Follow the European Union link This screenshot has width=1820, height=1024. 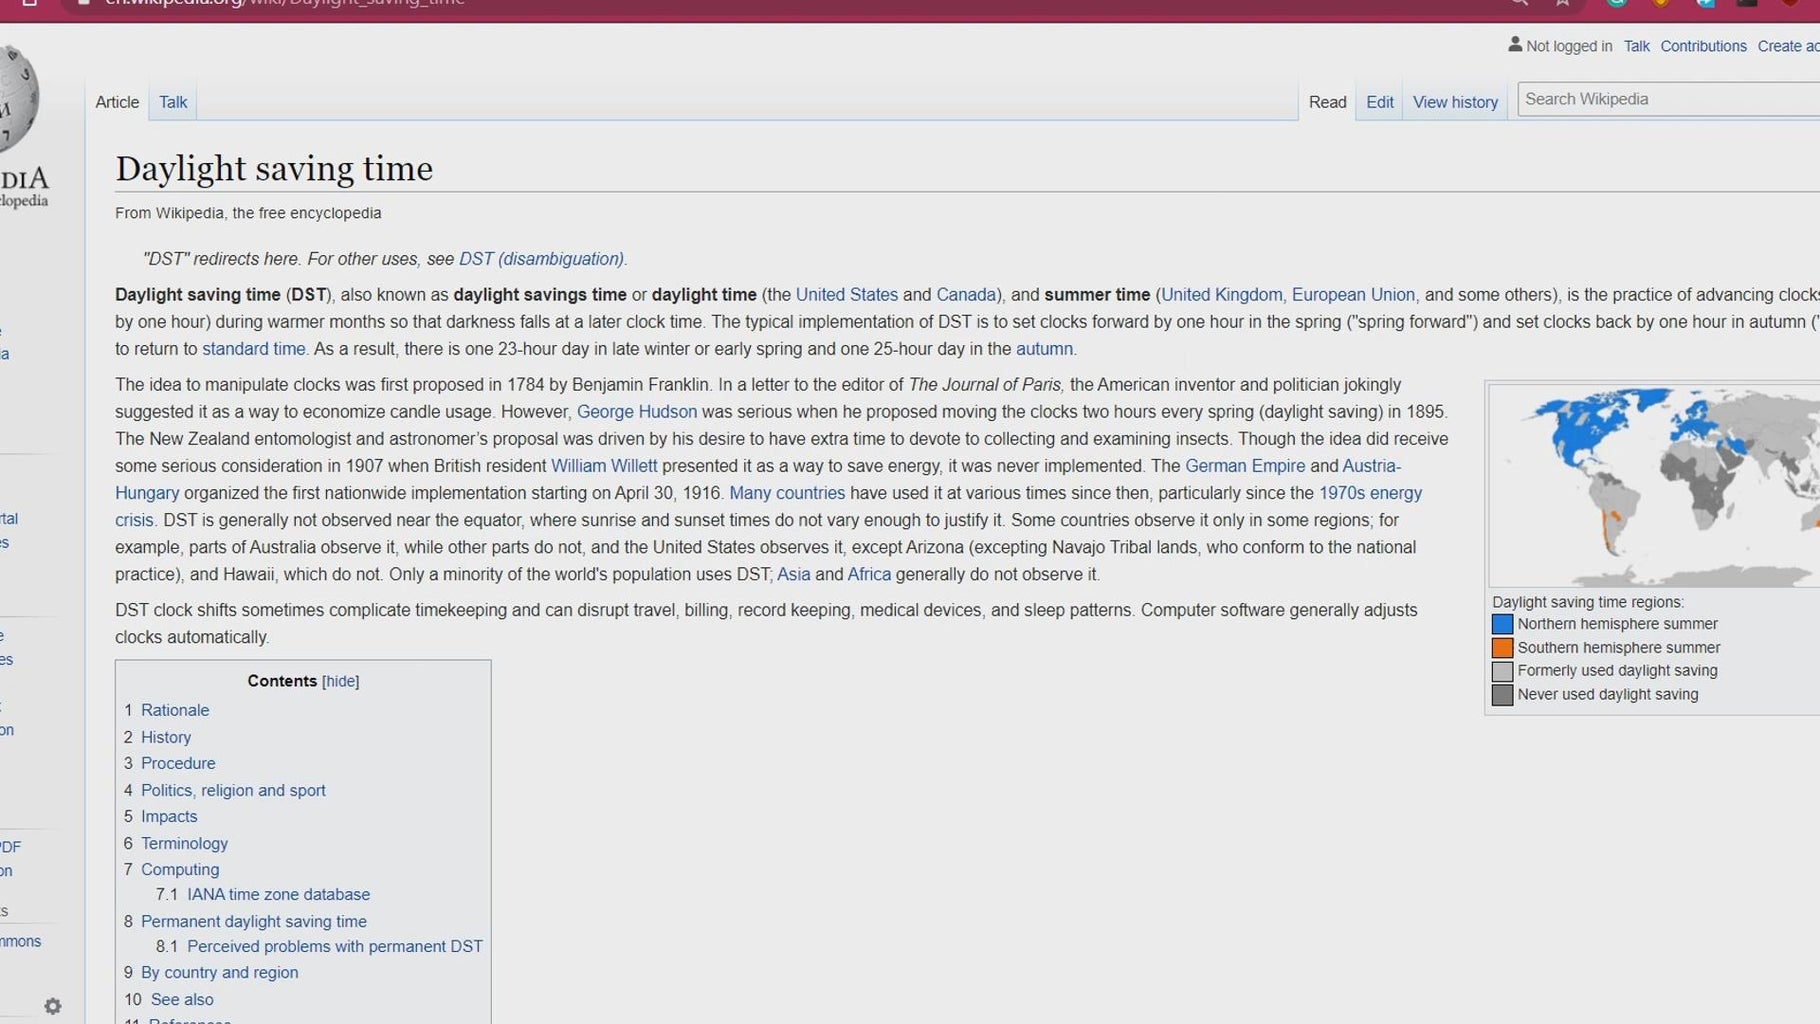click(1353, 295)
